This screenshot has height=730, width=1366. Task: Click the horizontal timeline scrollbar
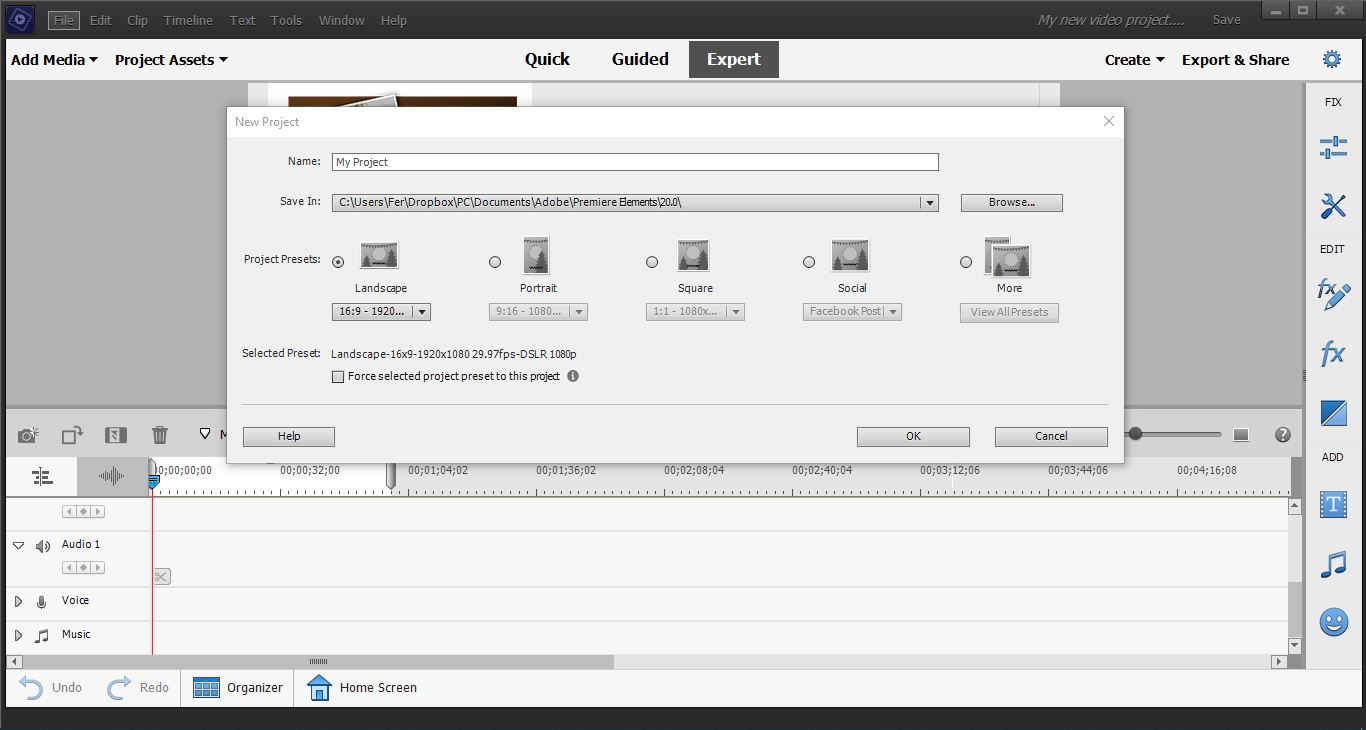coord(318,662)
